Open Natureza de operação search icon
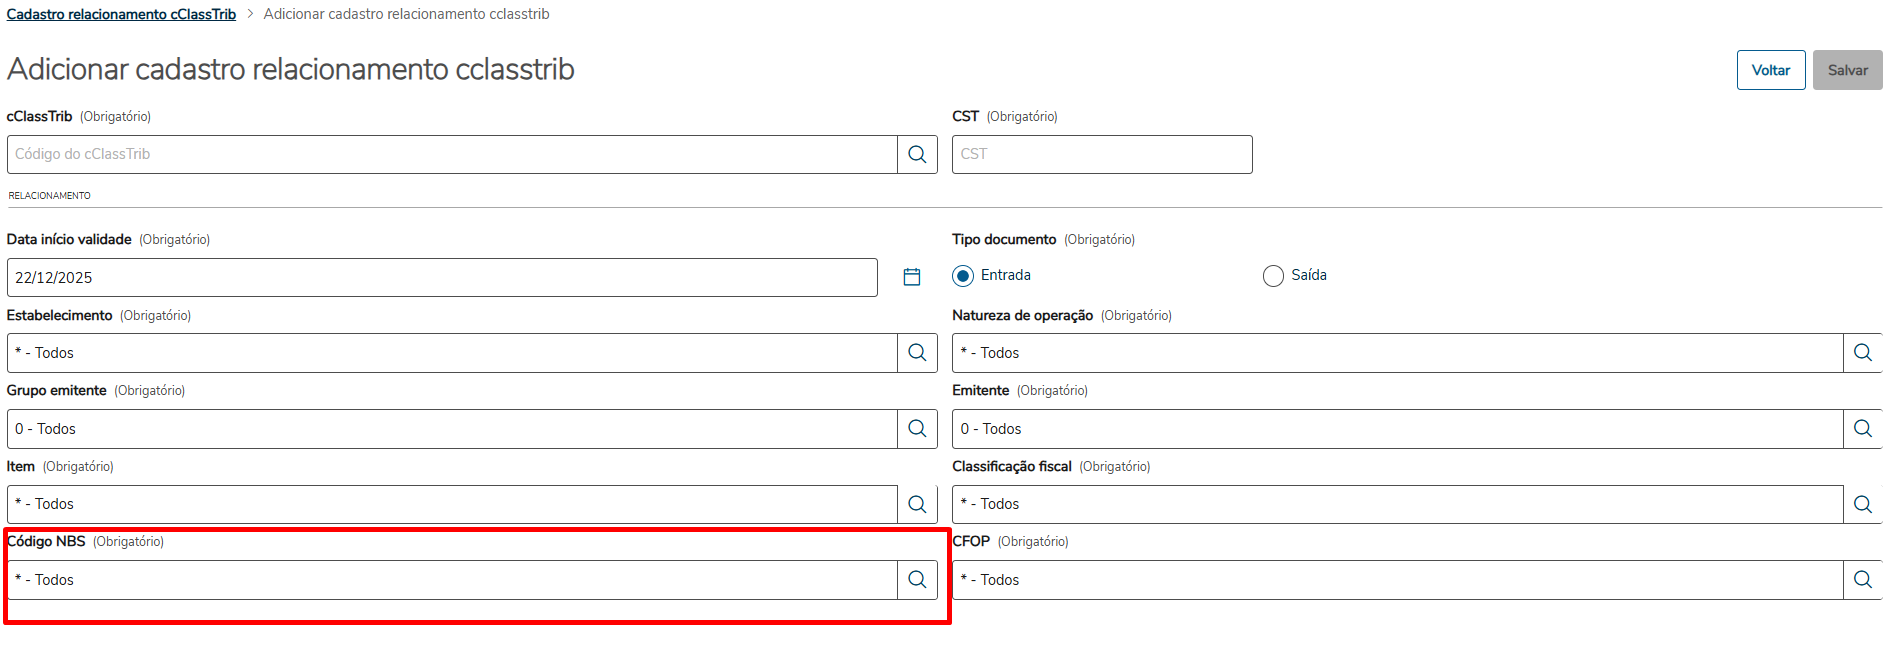This screenshot has width=1895, height=665. click(x=1862, y=353)
